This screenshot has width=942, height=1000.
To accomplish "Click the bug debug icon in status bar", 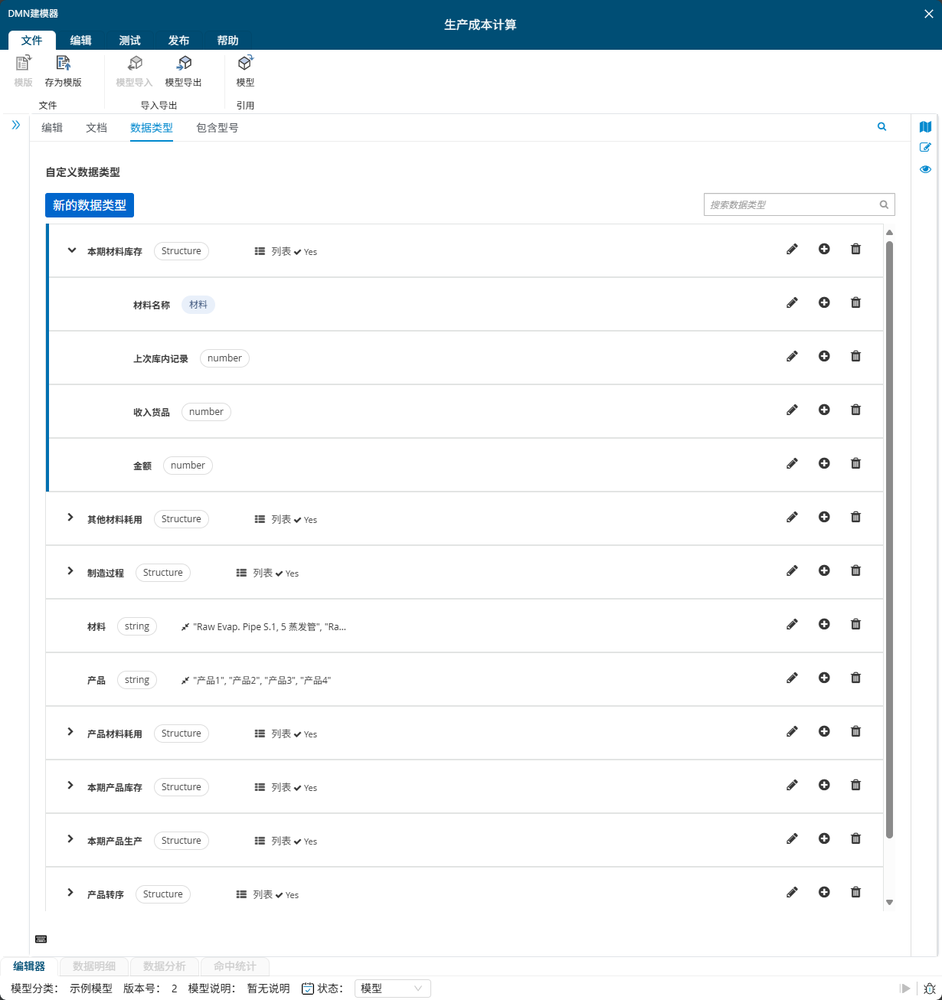I will tap(929, 988).
